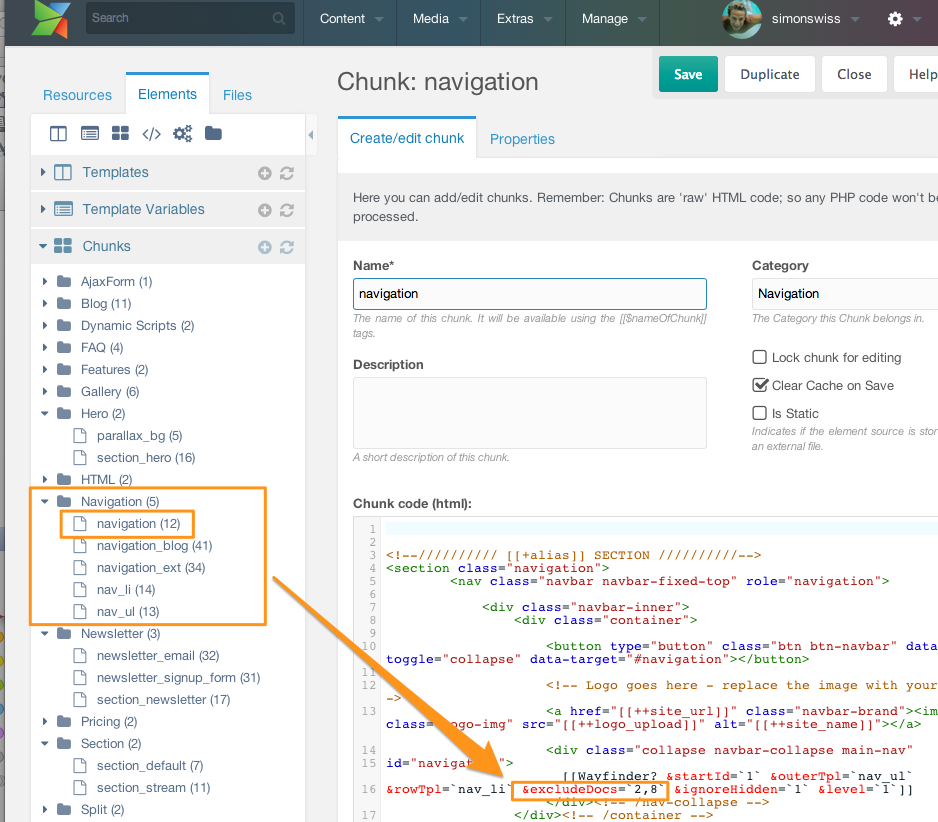
Task: Click the plugins gears icon
Action: tap(182, 134)
